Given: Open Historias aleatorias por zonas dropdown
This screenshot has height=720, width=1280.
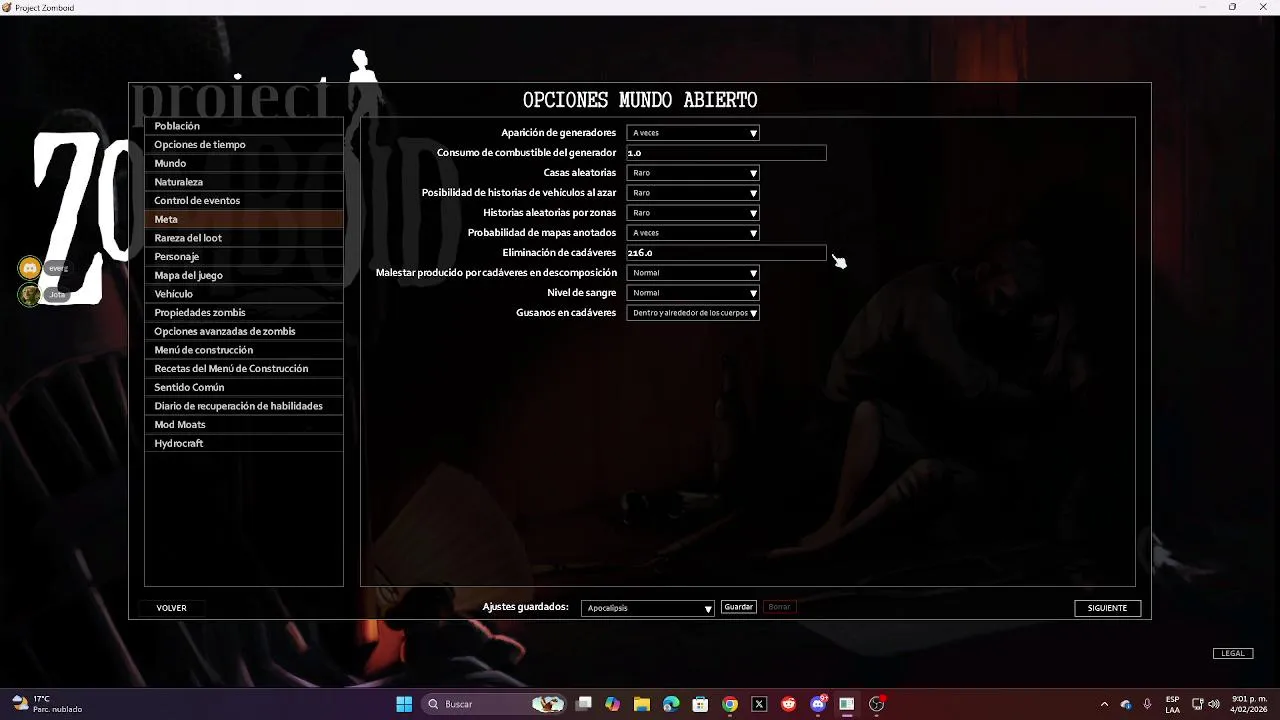Looking at the screenshot, I should [693, 213].
